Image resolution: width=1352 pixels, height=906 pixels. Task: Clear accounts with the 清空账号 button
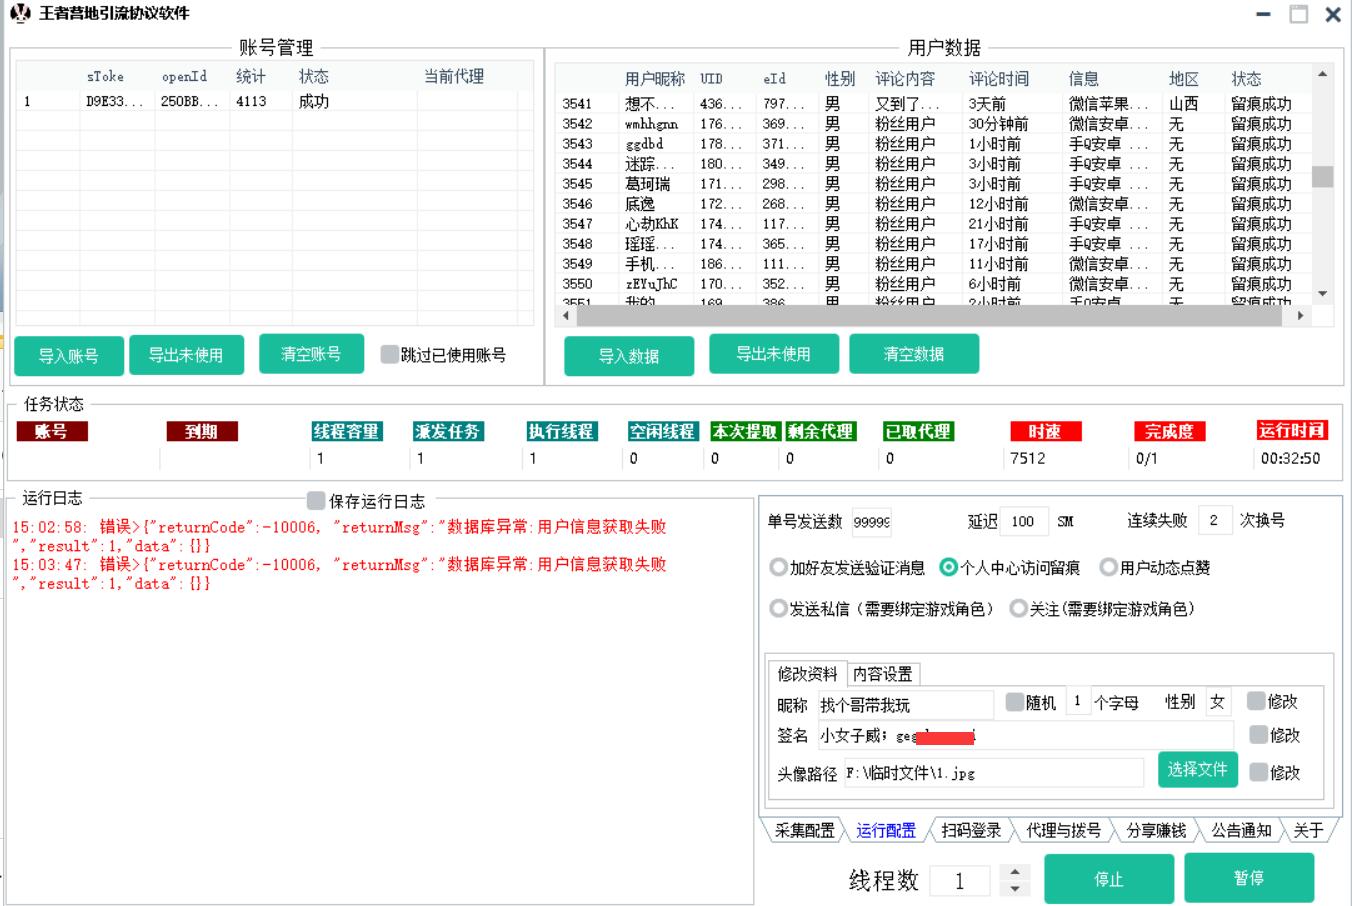click(311, 354)
